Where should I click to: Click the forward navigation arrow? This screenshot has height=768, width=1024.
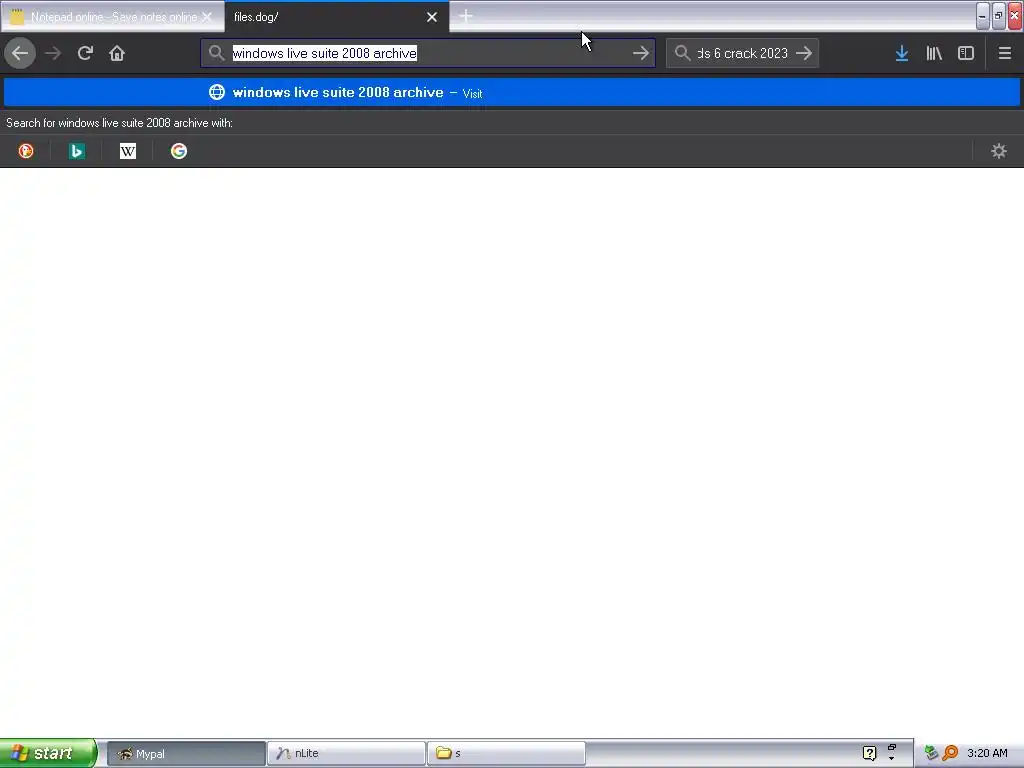click(x=53, y=53)
